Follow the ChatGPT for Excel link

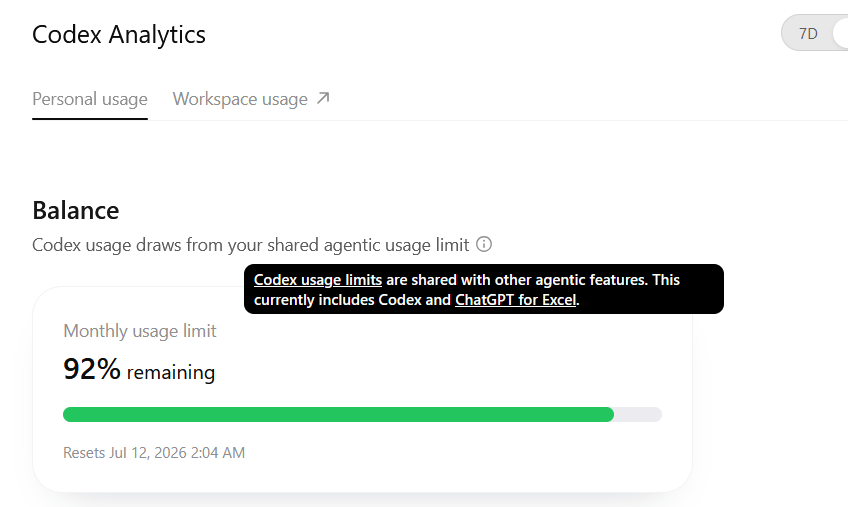point(515,300)
